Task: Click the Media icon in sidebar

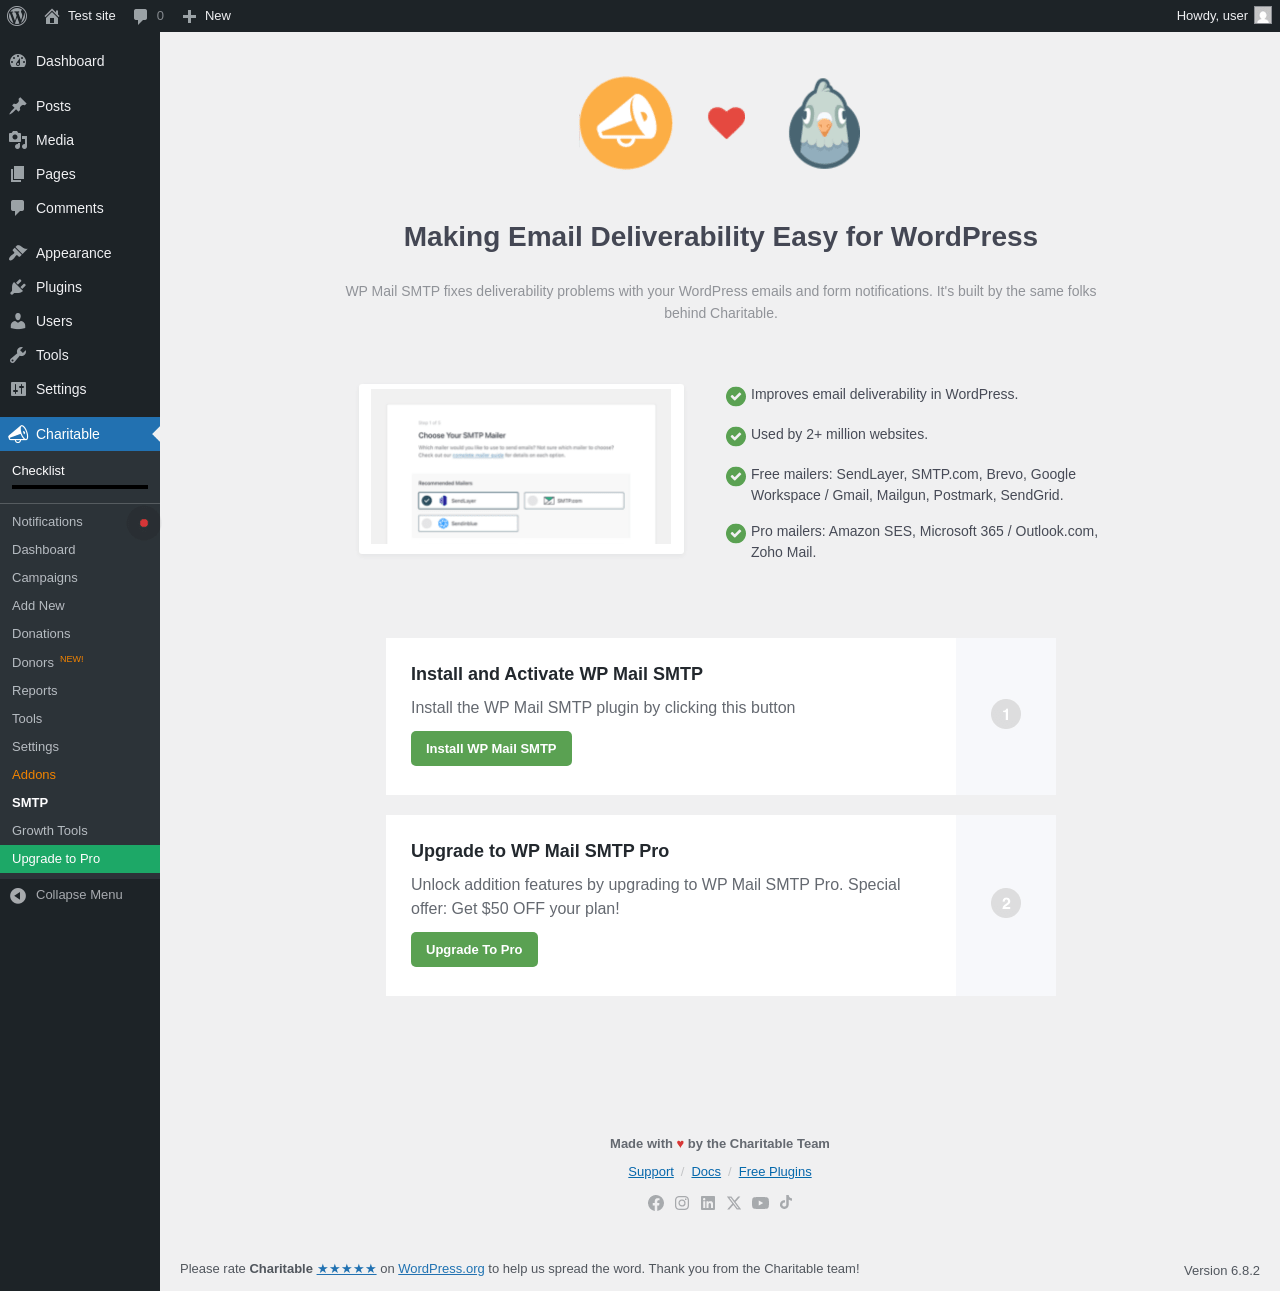Action: coord(18,140)
